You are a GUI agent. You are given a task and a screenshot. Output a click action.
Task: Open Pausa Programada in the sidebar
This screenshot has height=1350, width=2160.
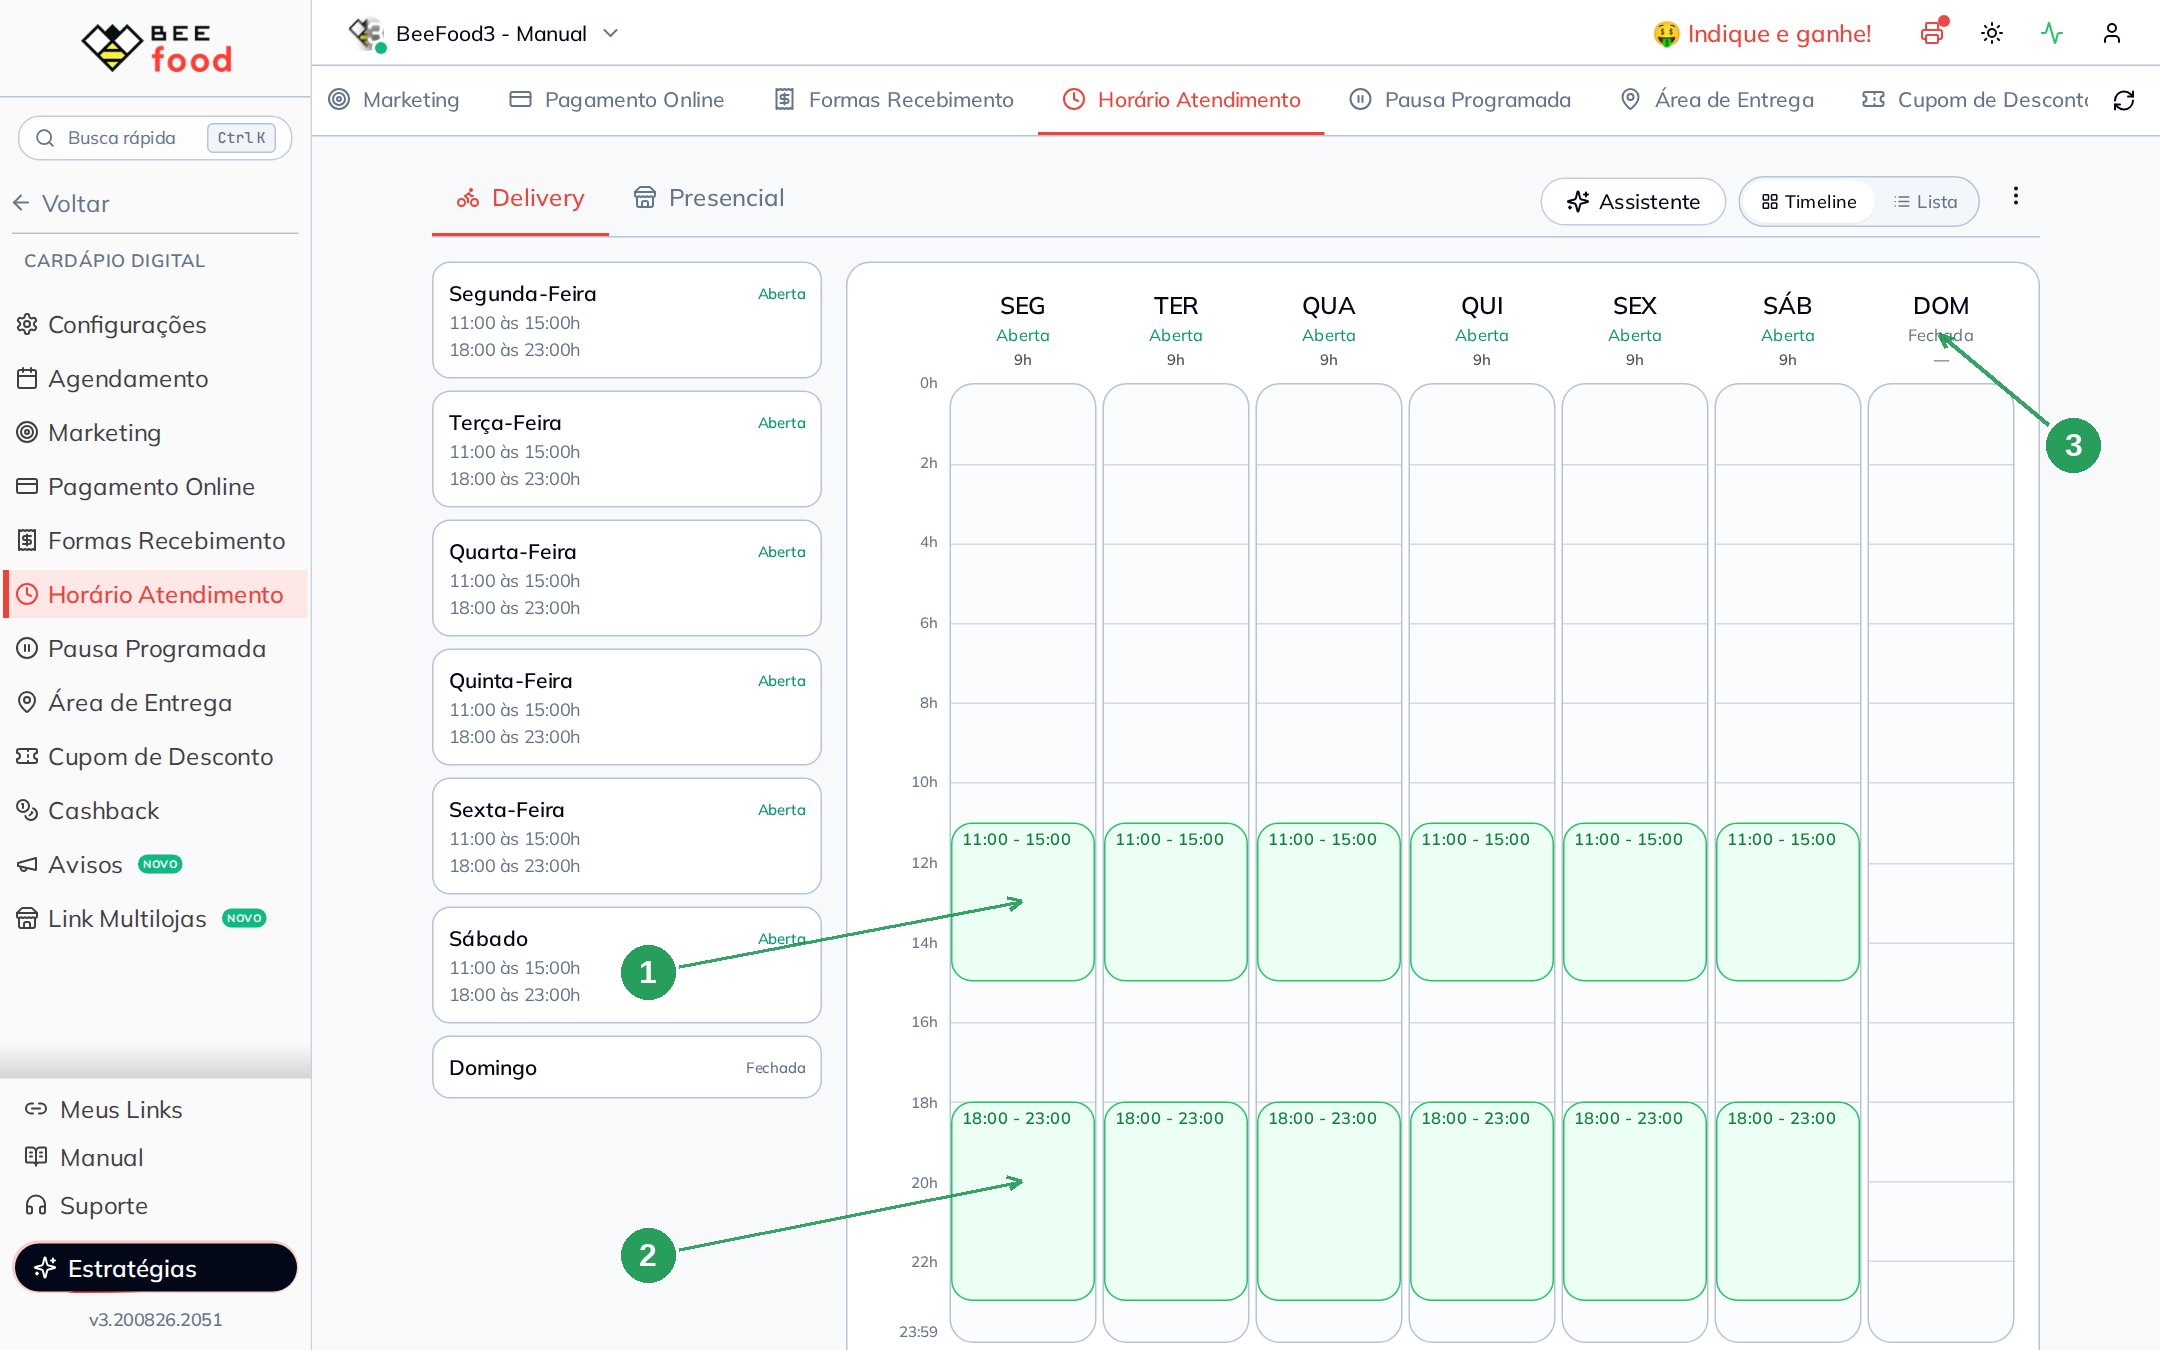click(x=156, y=648)
